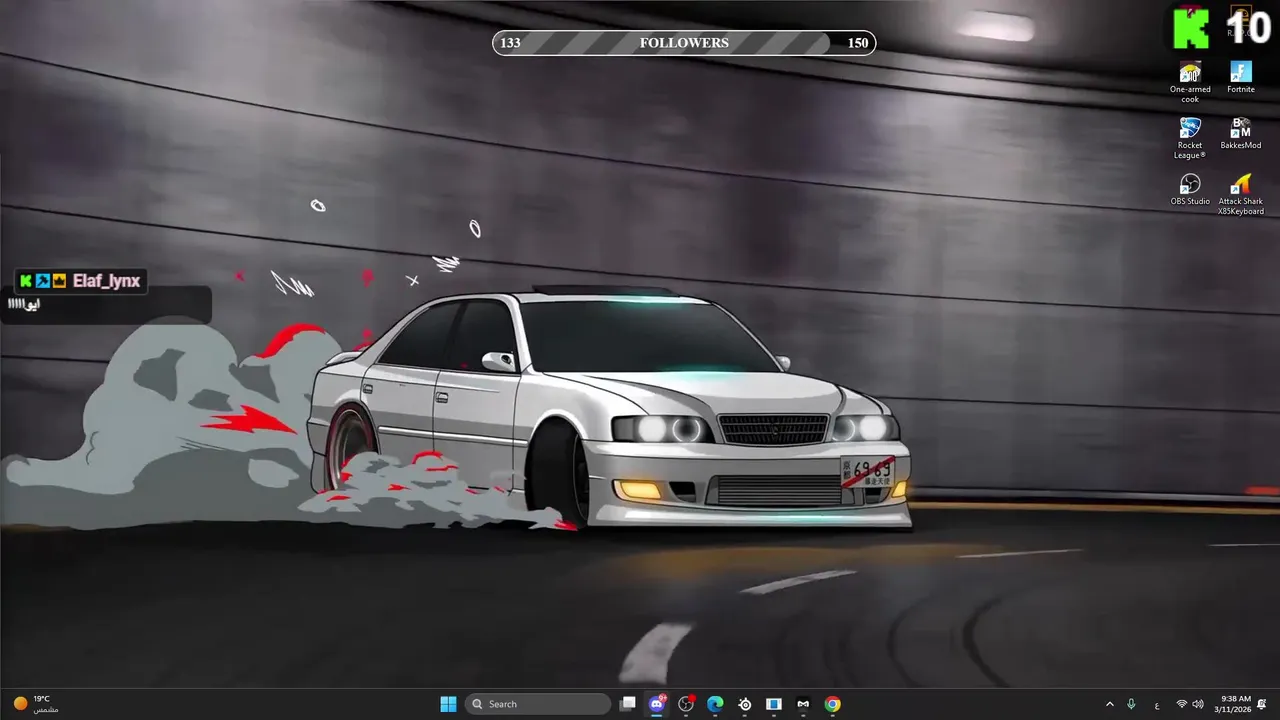The width and height of the screenshot is (1280, 720).
Task: Open the 19°C weather widget
Action: [x=36, y=704]
